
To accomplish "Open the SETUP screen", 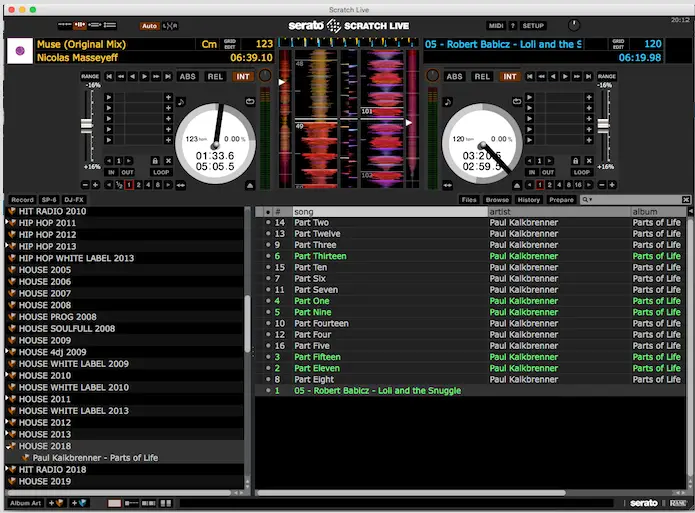I will point(533,26).
